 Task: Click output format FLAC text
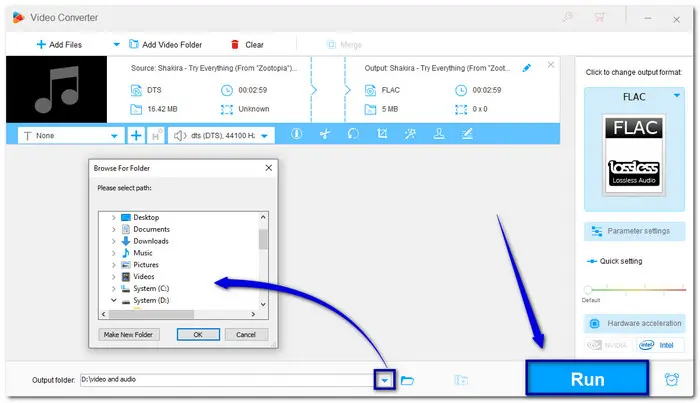point(391,90)
